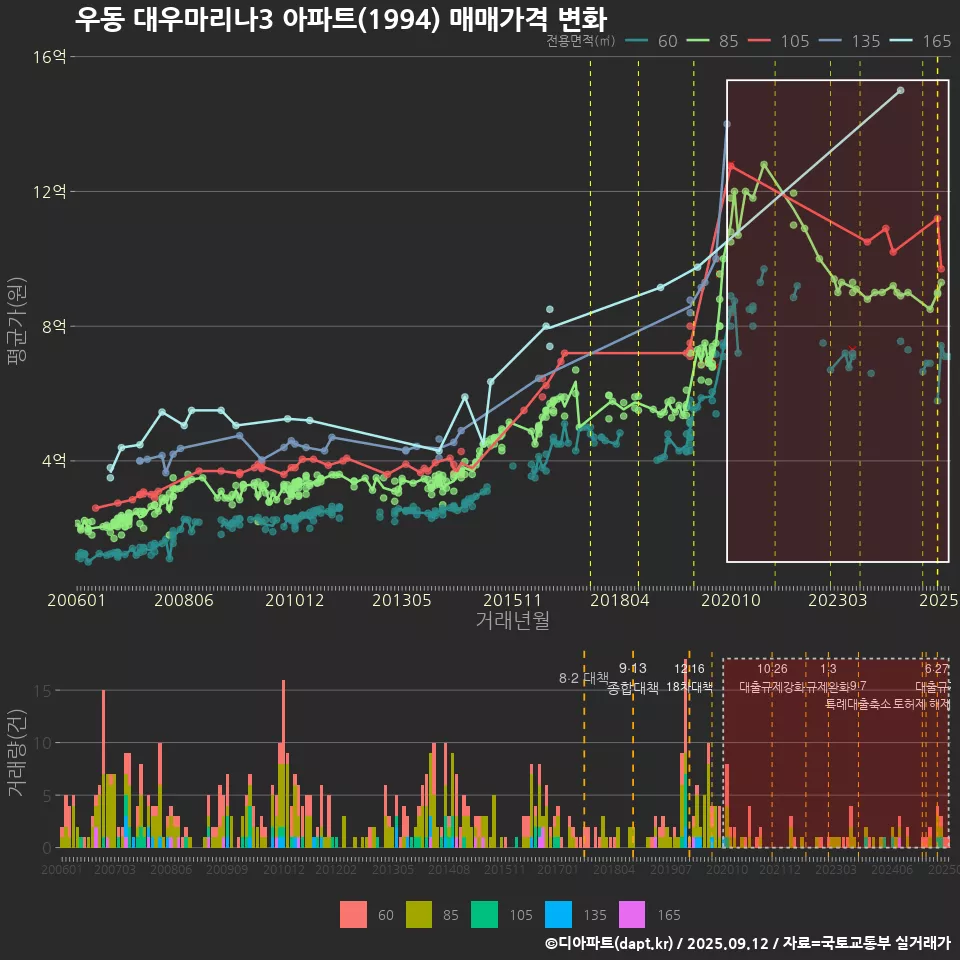Click the green 85㎡ line legend entry

(713, 41)
